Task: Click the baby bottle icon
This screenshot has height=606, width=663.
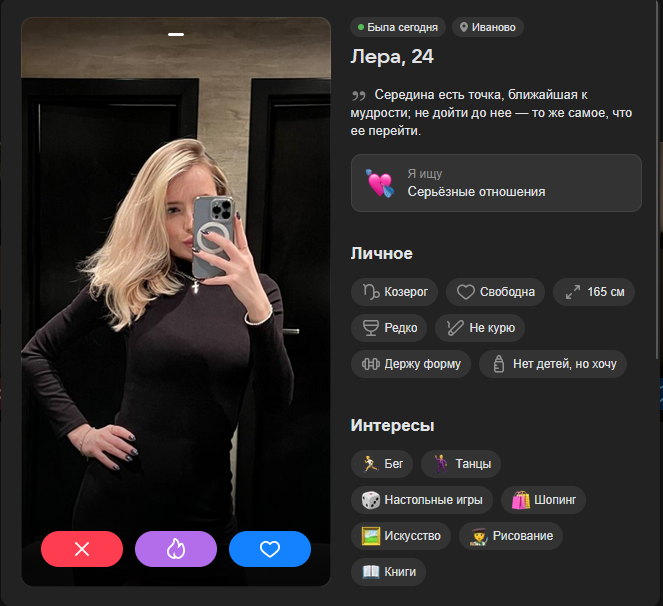Action: (x=499, y=364)
